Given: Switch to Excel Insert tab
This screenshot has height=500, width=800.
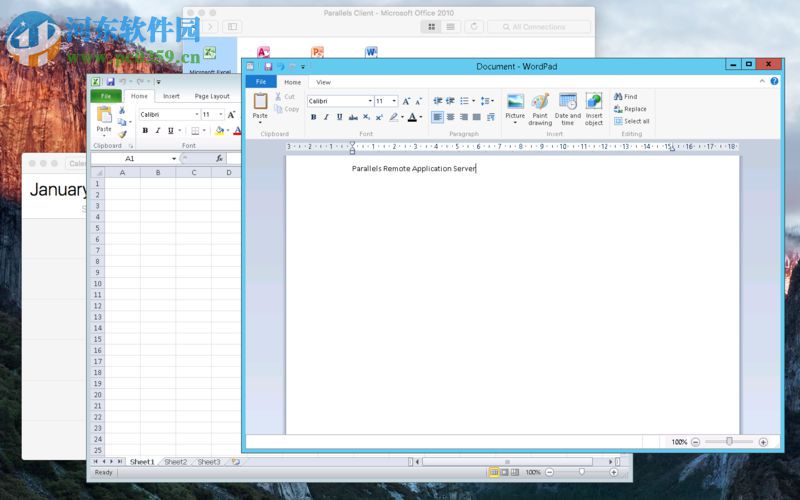Looking at the screenshot, I should [x=171, y=96].
